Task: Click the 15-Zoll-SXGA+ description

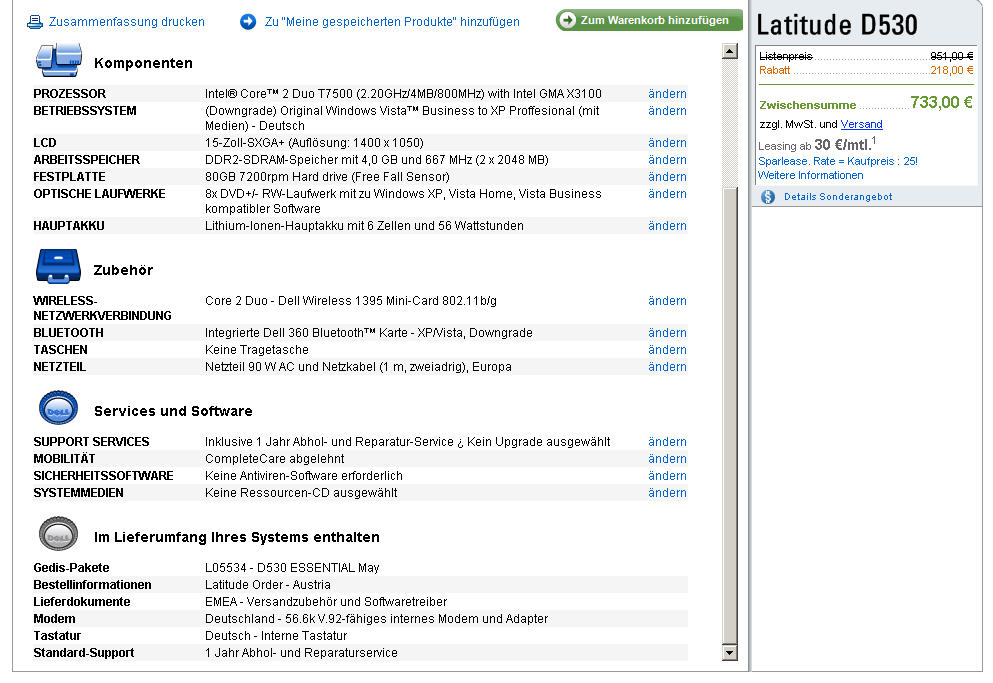Action: pyautogui.click(x=314, y=143)
